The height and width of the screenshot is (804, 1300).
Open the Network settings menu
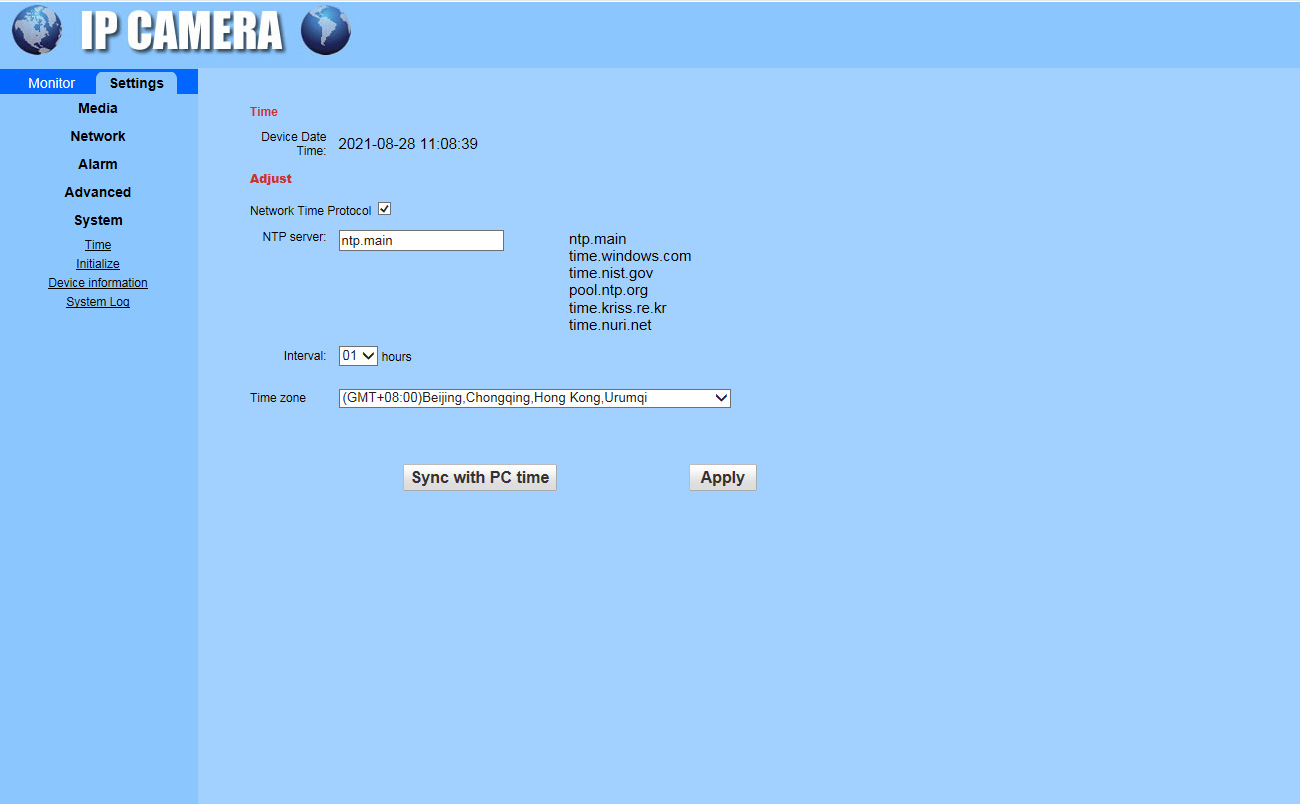98,136
